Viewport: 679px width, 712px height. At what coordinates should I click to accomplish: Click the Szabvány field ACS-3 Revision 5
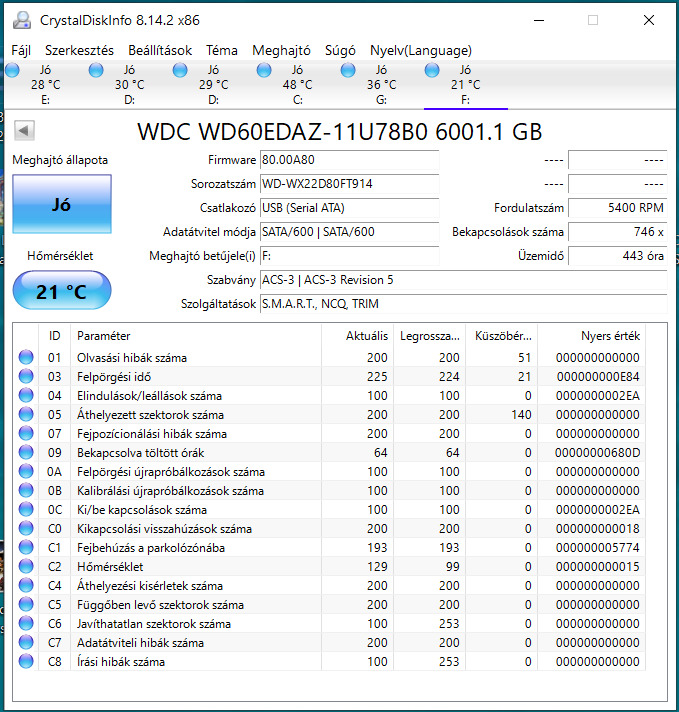tap(464, 280)
